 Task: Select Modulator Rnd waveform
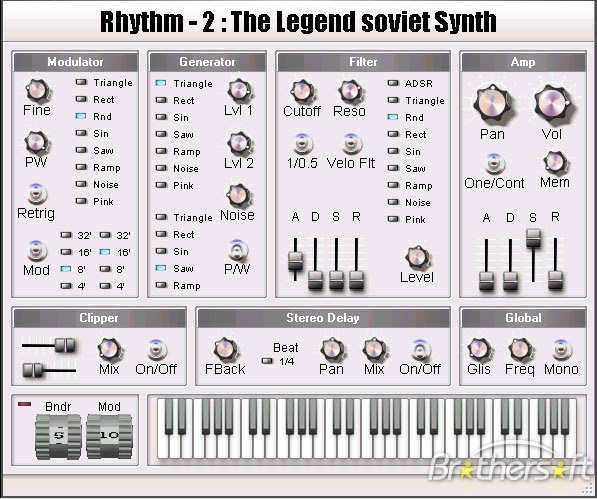click(81, 116)
